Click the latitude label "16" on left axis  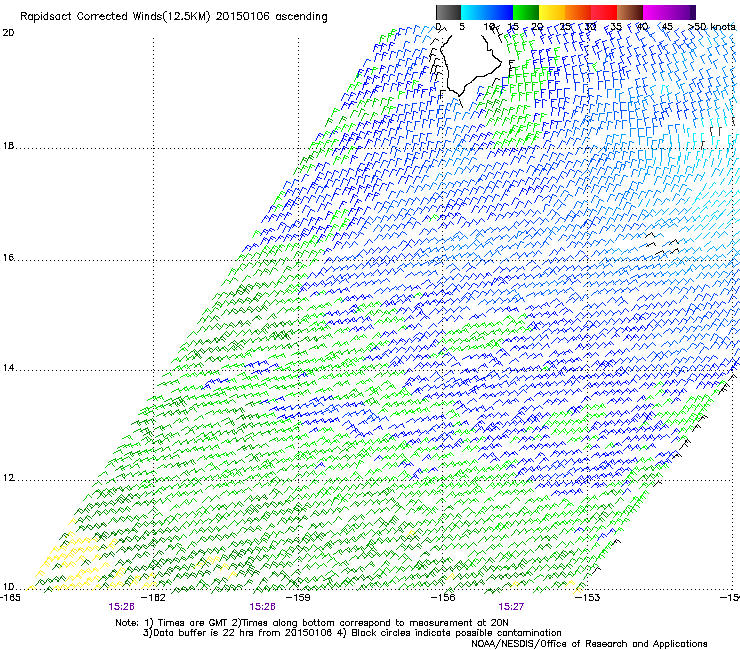[x=8, y=258]
